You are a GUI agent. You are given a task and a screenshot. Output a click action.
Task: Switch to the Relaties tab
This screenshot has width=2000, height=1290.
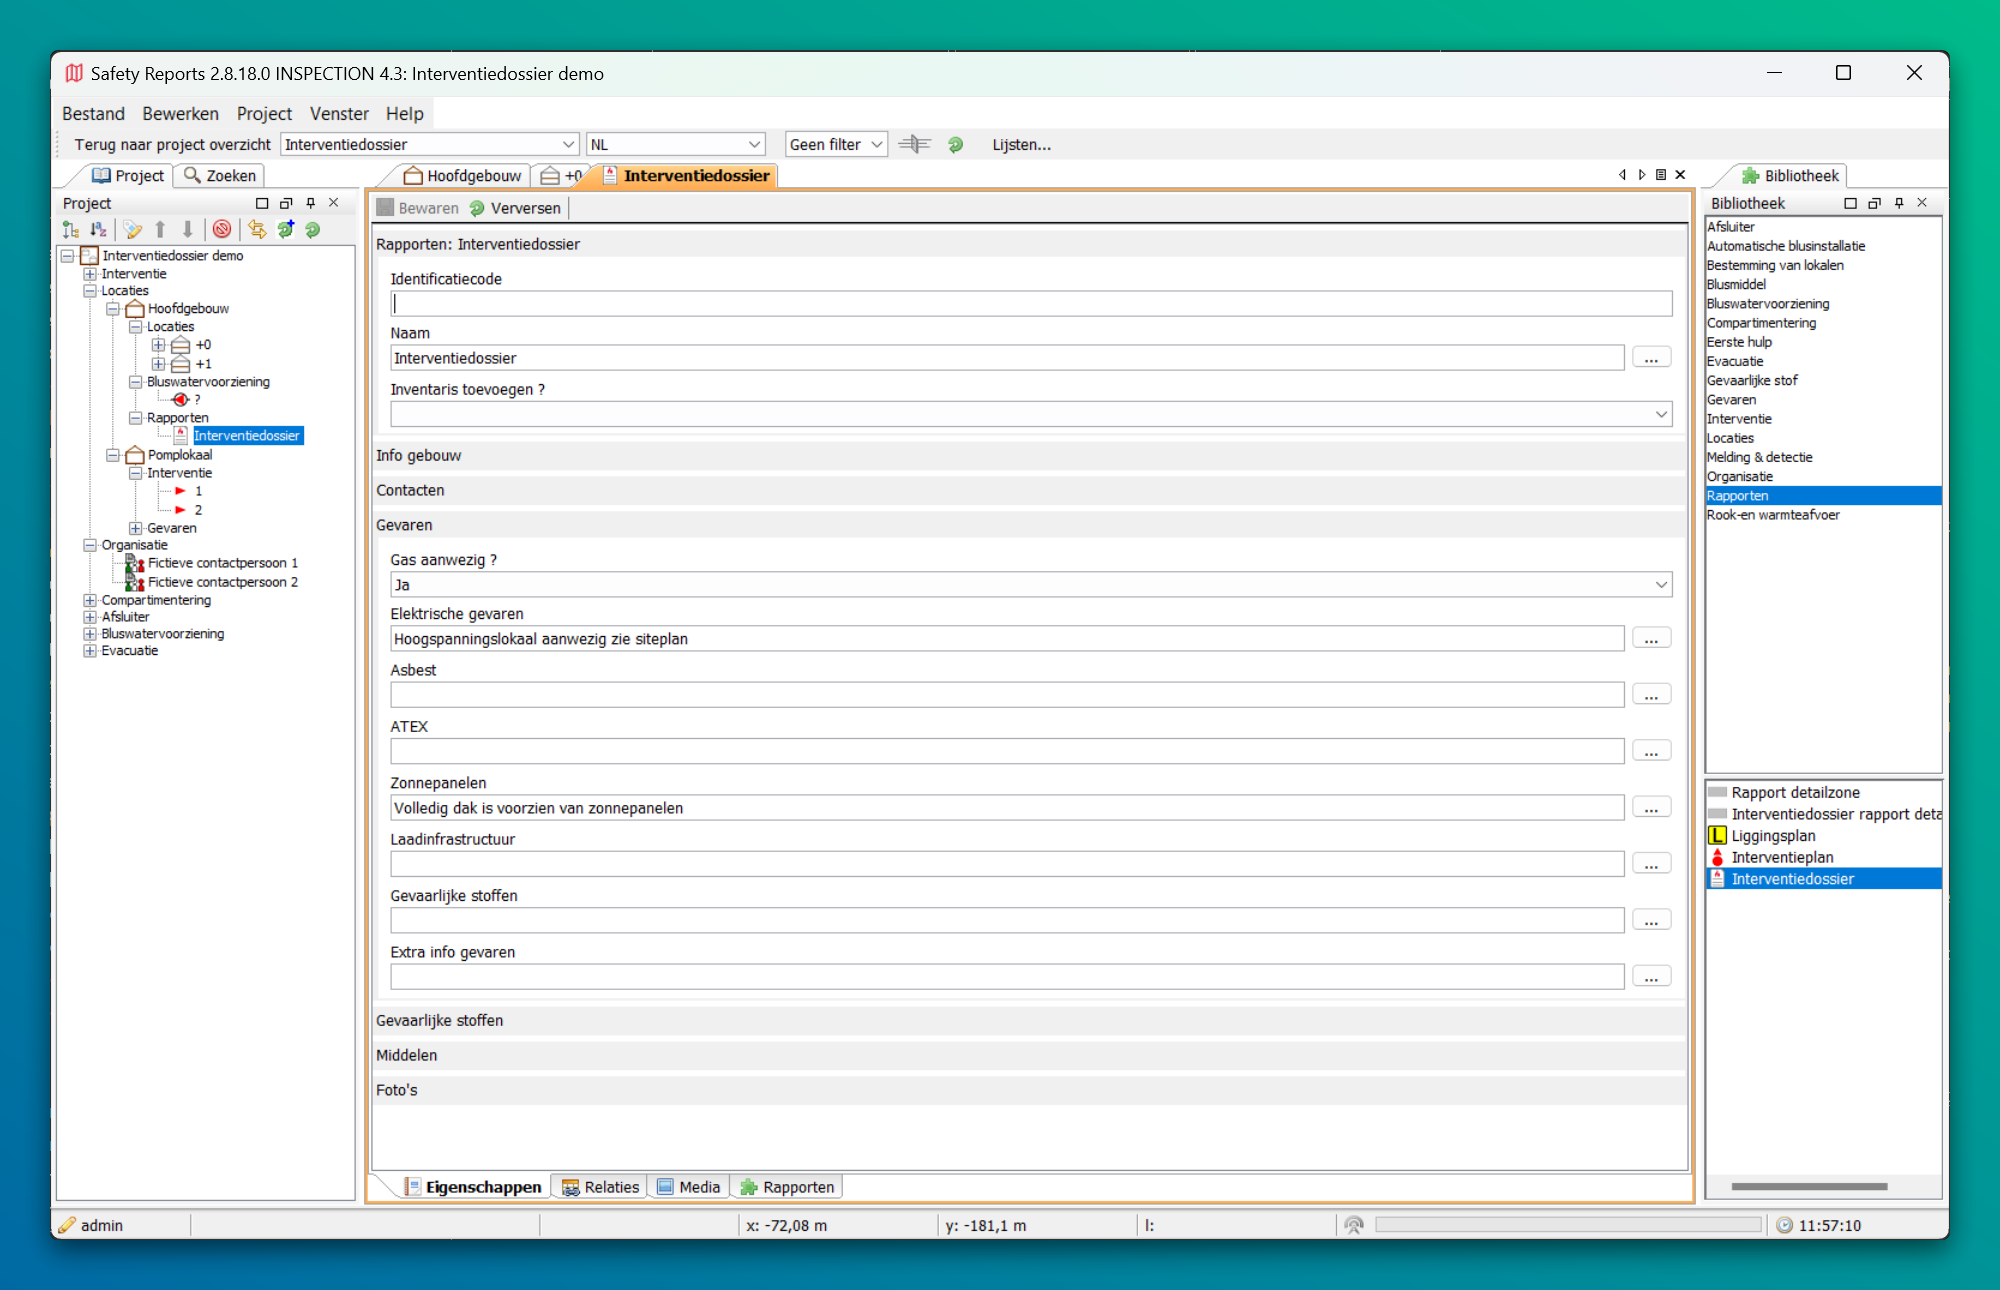tap(600, 1187)
